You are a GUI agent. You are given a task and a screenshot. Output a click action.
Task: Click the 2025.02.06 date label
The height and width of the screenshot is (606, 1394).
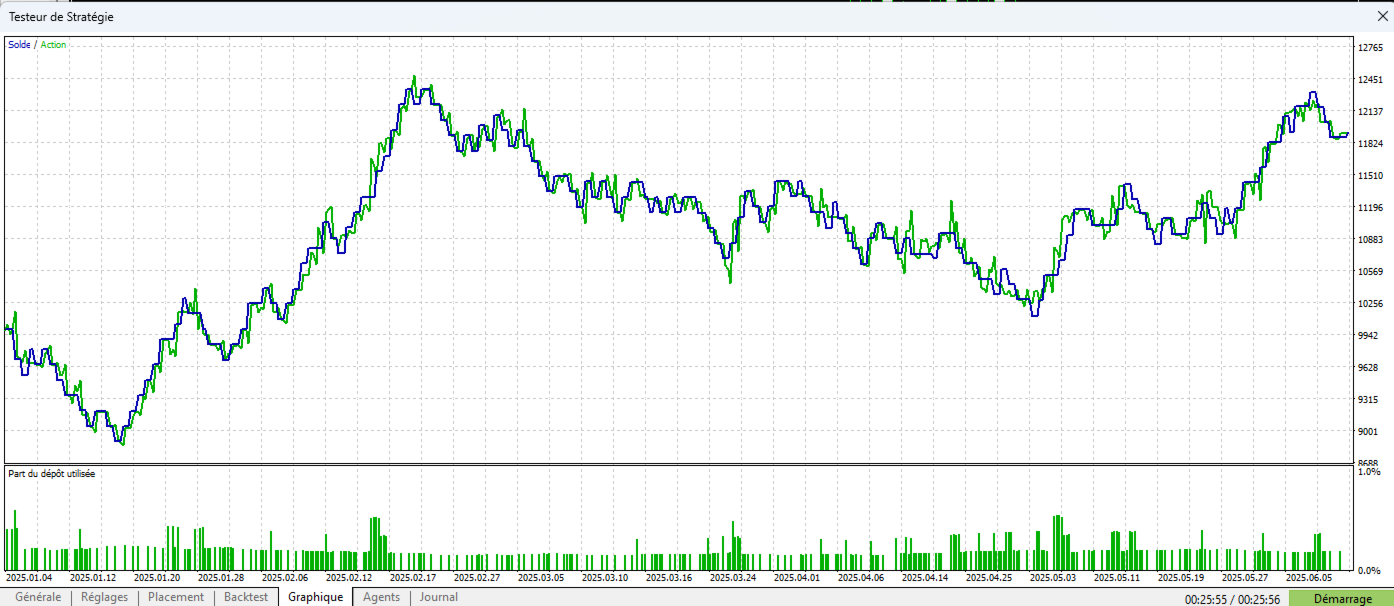pos(285,577)
